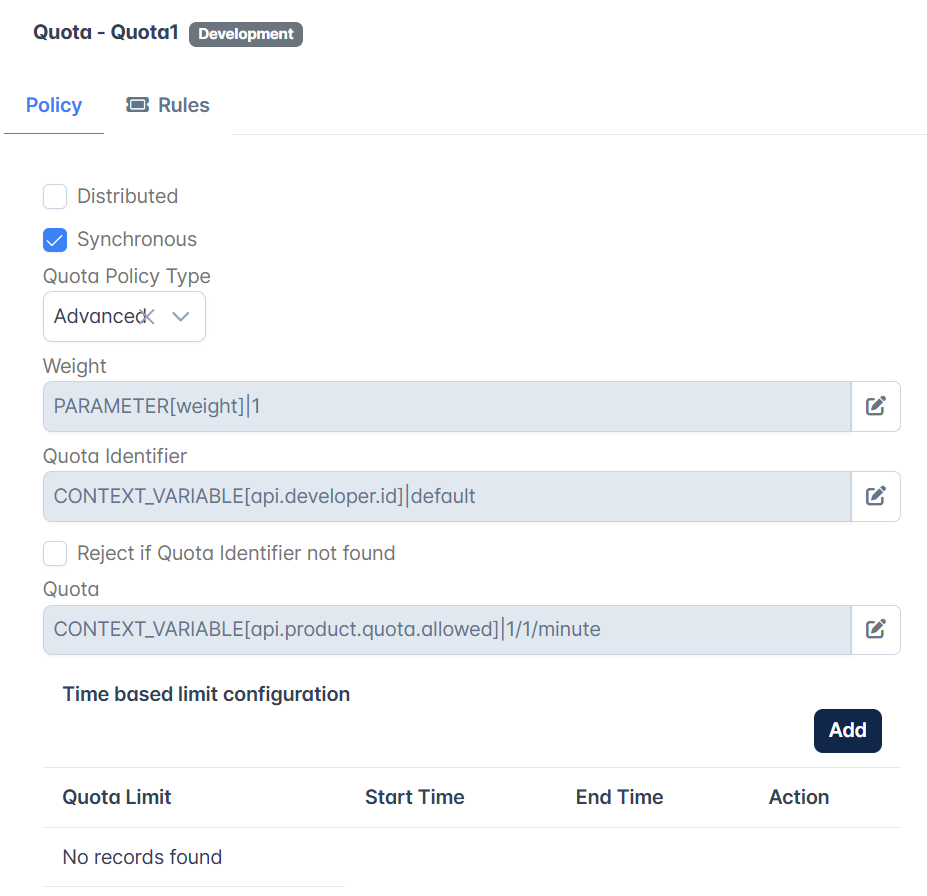Expand the Quota Policy Type dropdown arrow
Viewport: 927px width, 896px height.
coord(181,316)
